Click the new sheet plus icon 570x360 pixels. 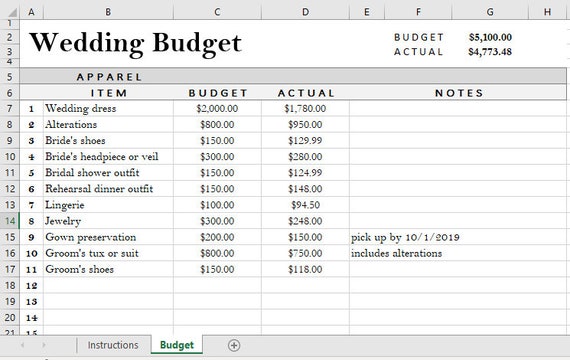coord(234,345)
